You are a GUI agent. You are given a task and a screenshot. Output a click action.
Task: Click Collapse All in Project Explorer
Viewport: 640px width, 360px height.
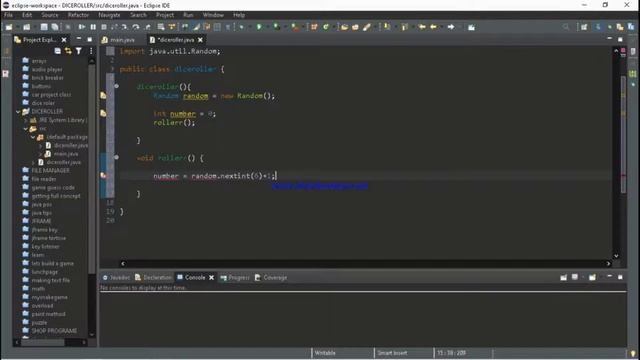click(58, 51)
